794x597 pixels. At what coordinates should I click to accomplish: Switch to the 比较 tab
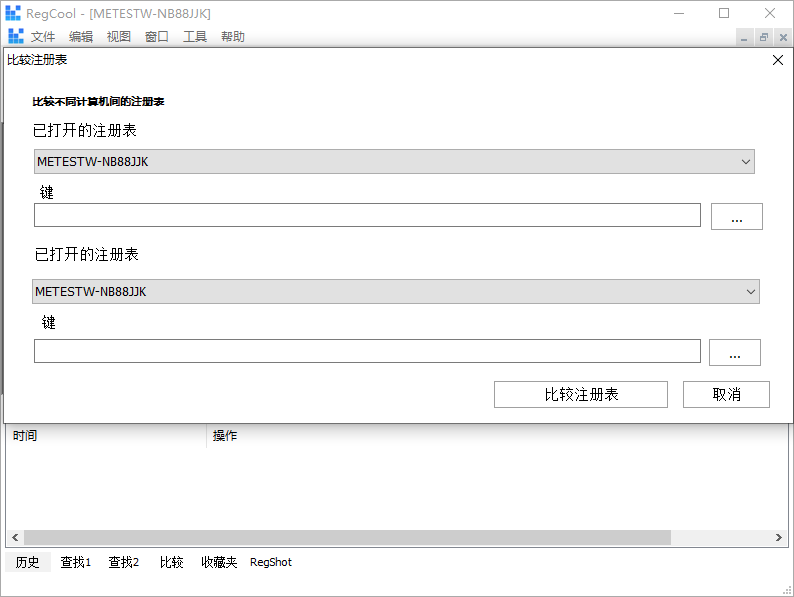click(x=172, y=562)
